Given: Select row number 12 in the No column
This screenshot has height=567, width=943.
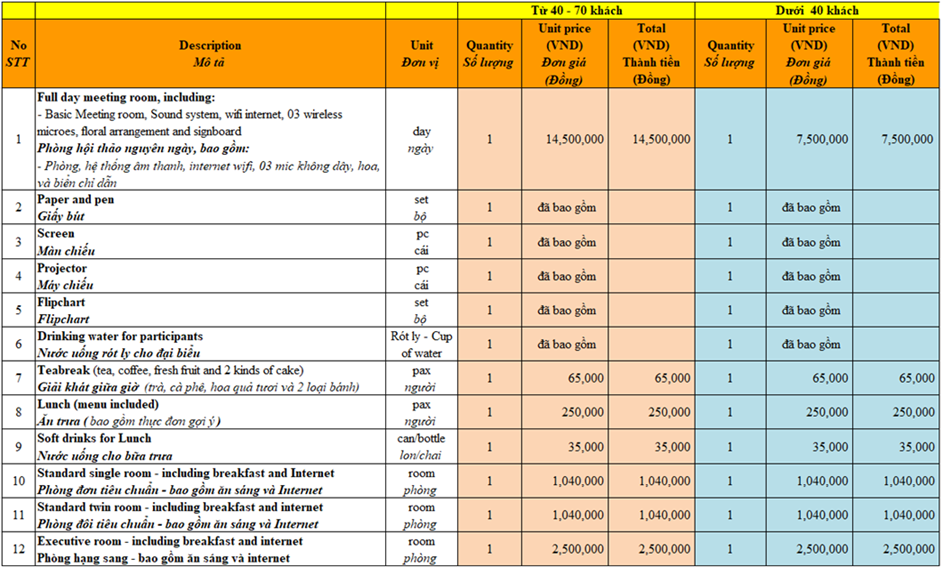Looking at the screenshot, I should point(18,549).
